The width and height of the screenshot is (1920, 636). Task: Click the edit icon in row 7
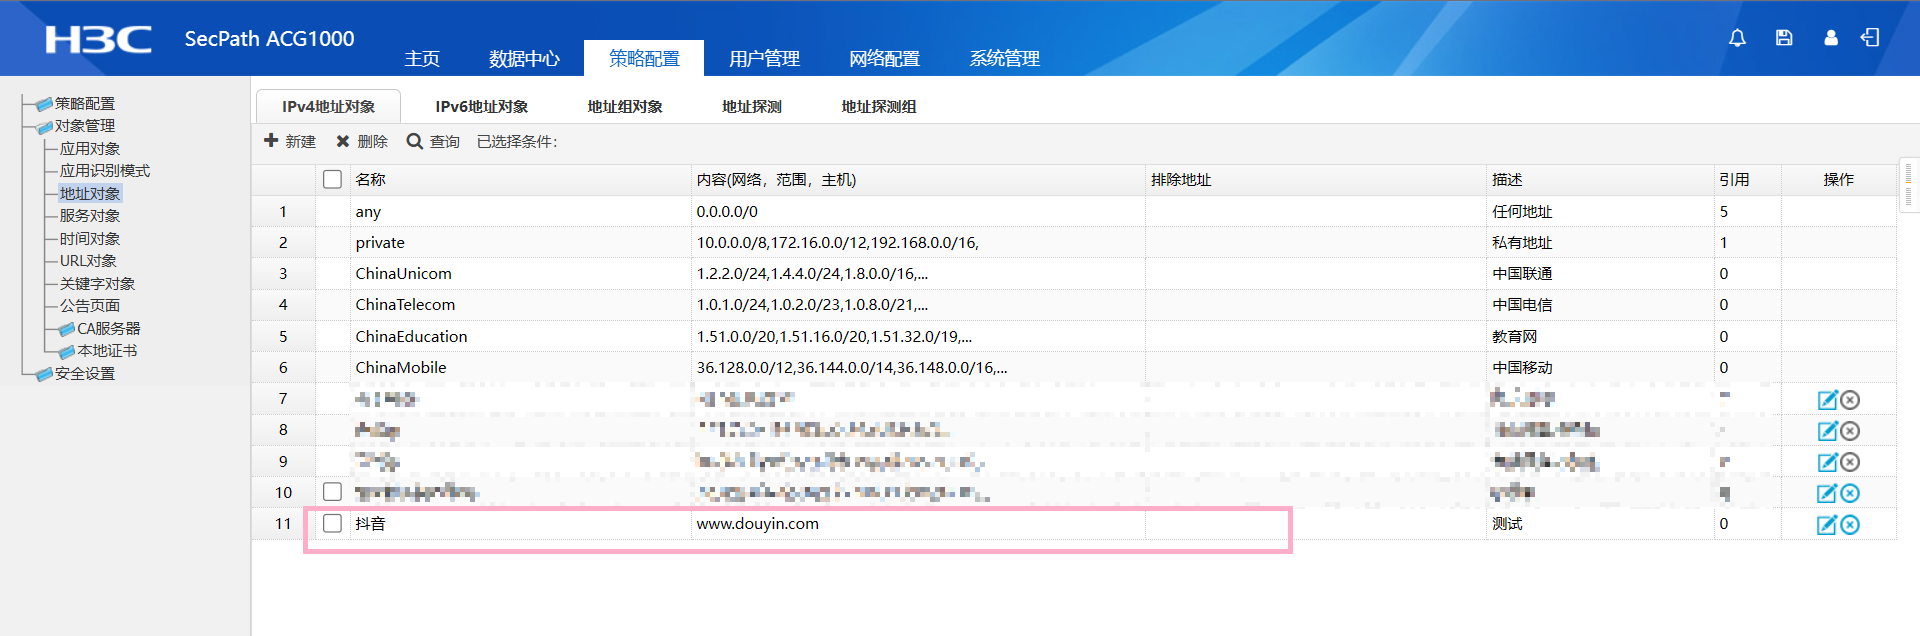pyautogui.click(x=1827, y=400)
